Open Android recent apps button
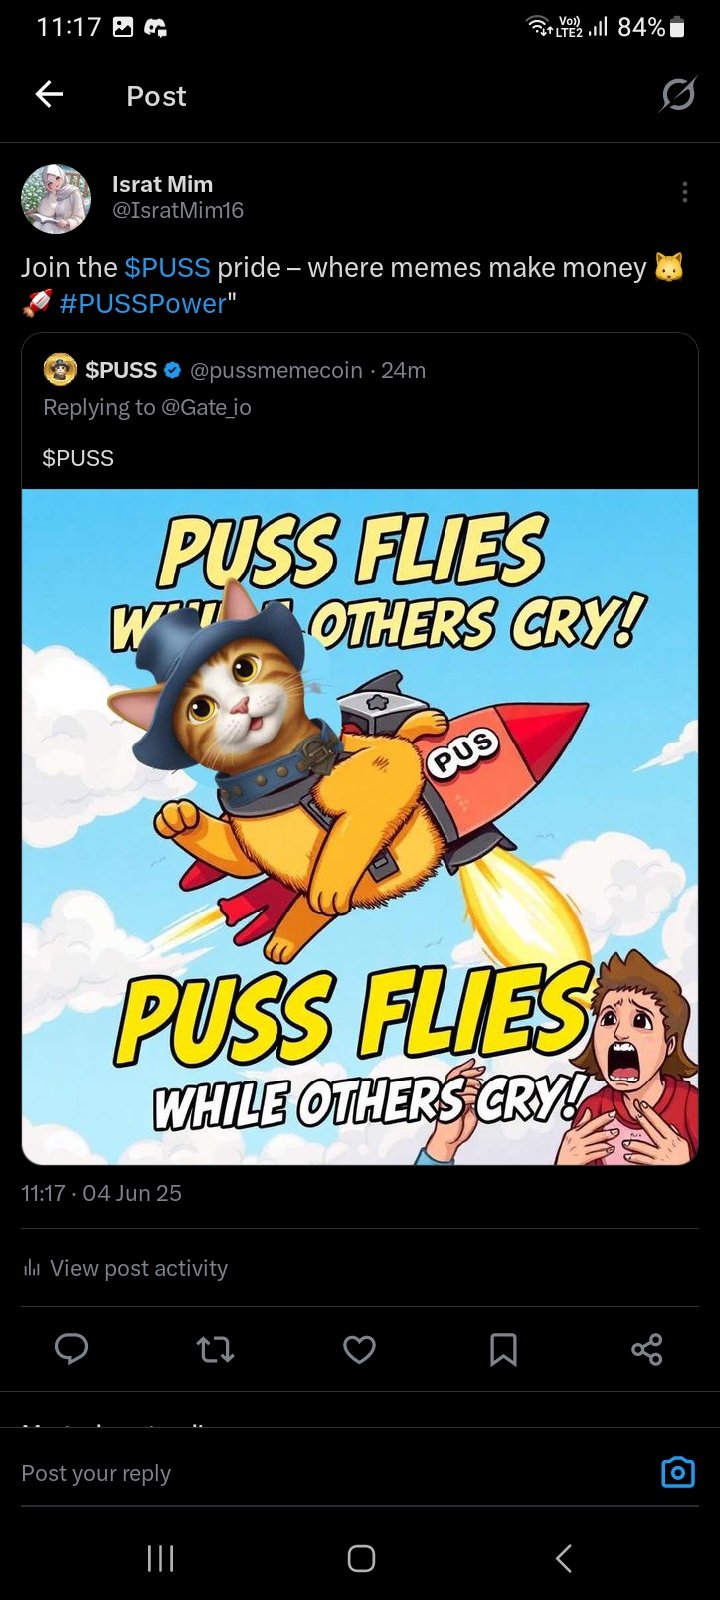This screenshot has height=1600, width=720. 160,1558
